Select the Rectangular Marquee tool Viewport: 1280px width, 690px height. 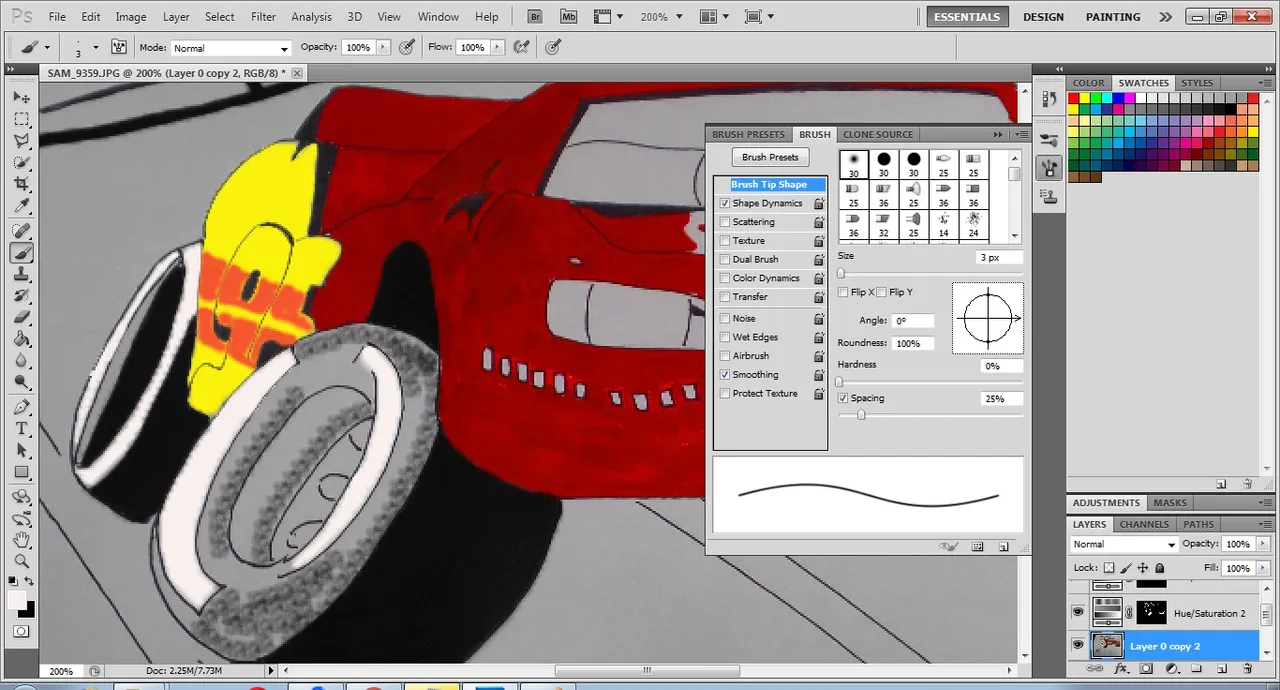click(21, 119)
